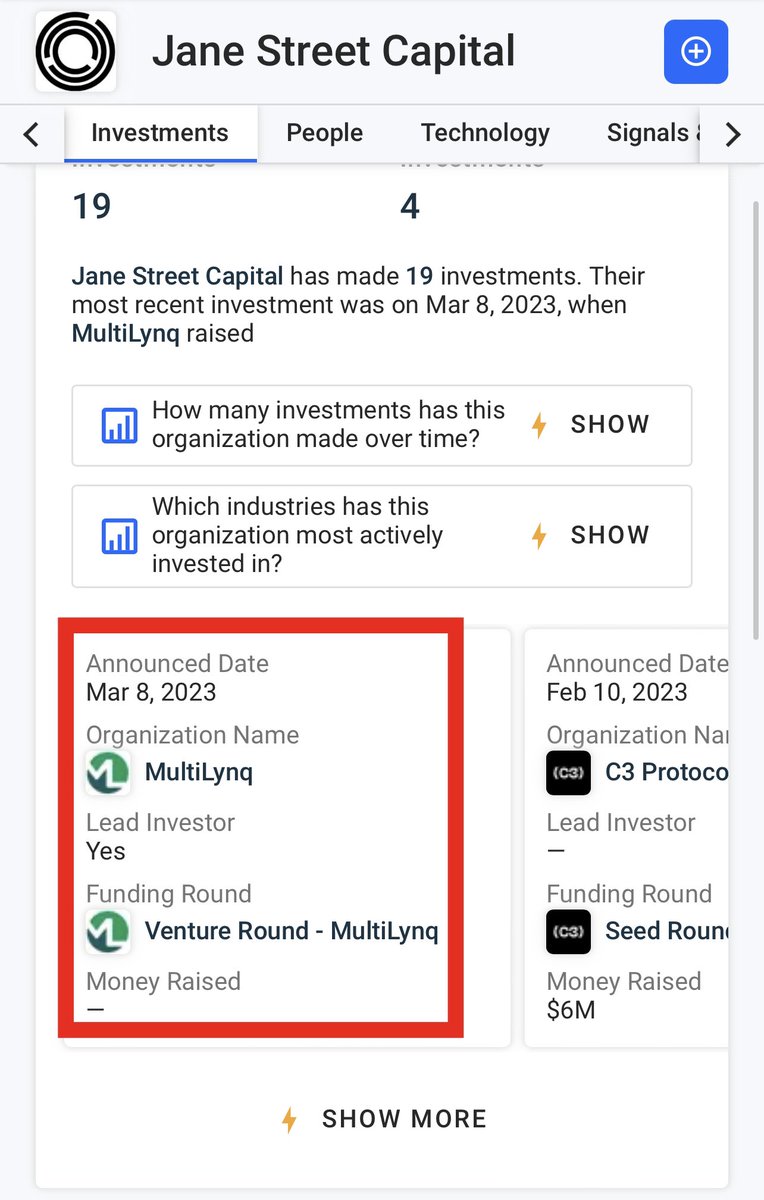The height and width of the screenshot is (1200, 764).
Task: Open the MultiLynq link in summary text
Action: click(126, 333)
